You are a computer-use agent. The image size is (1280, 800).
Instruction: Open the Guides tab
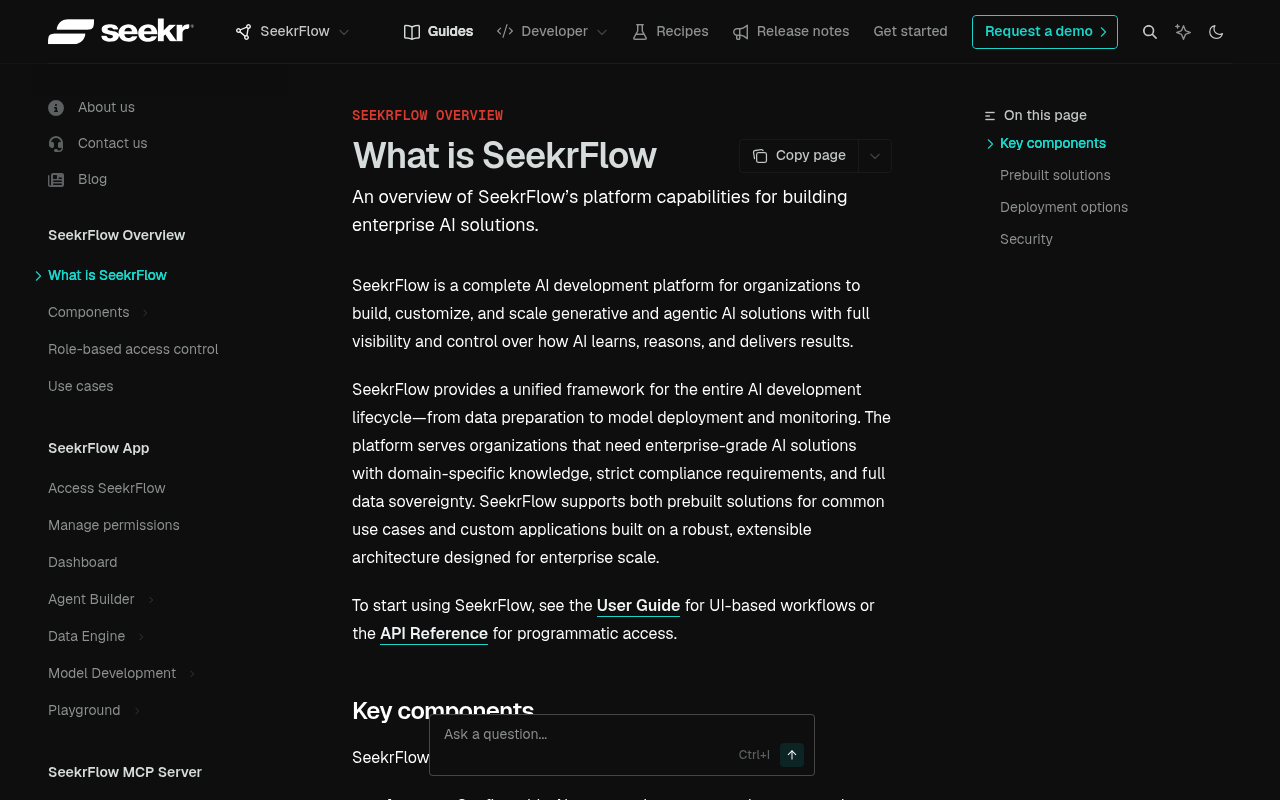coord(438,31)
